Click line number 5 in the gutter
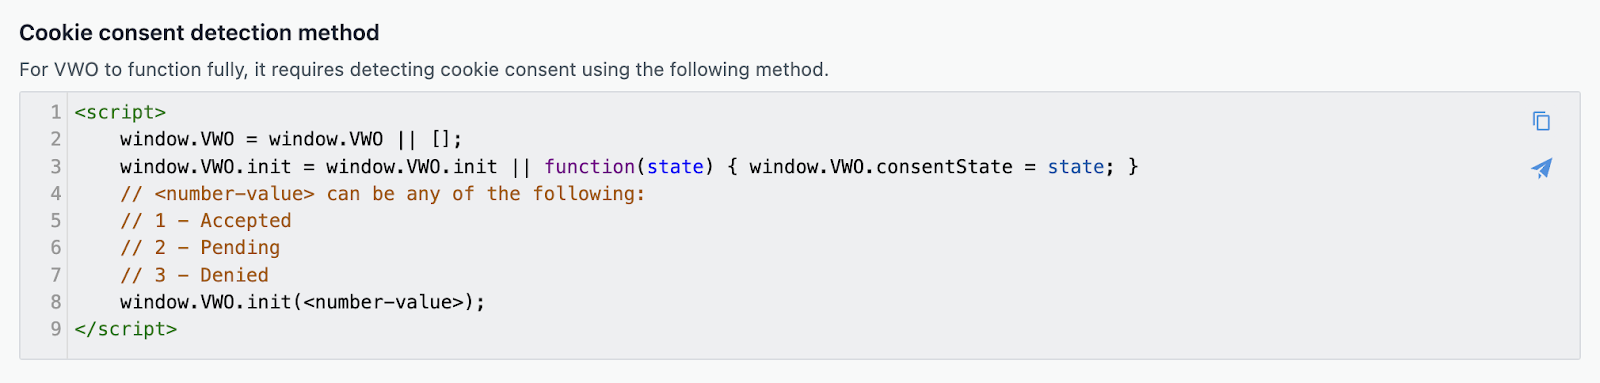The width and height of the screenshot is (1600, 383). [x=56, y=220]
